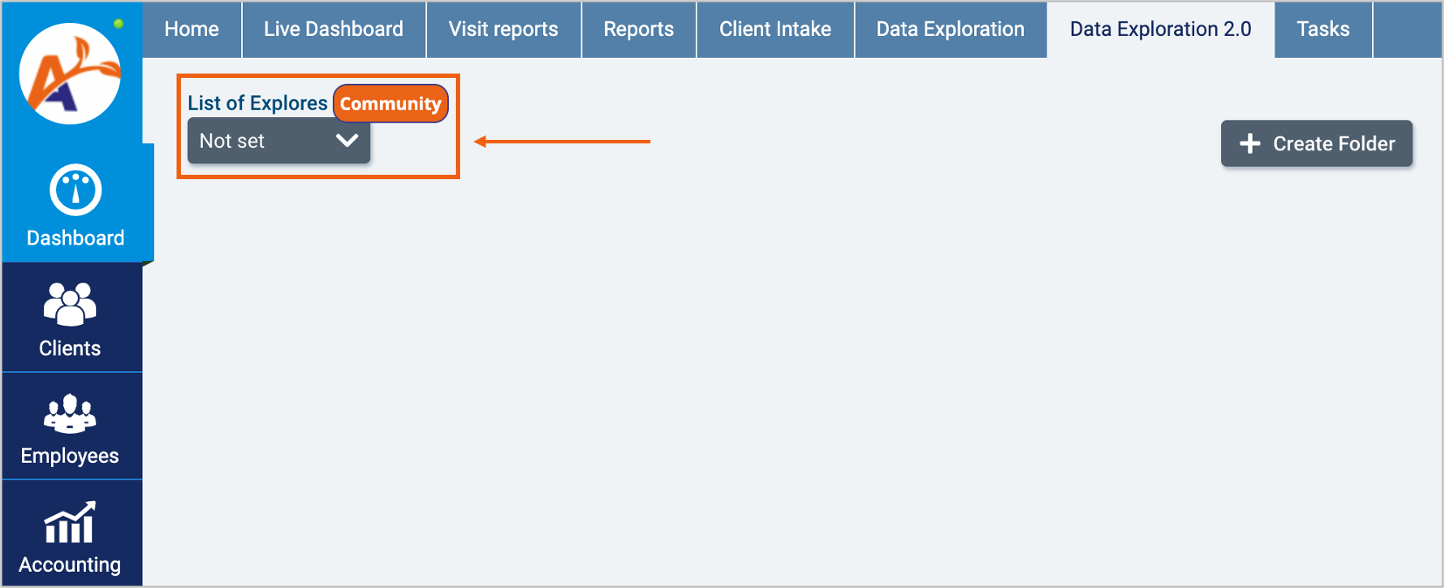
Task: Open the Client Intake tab
Action: [775, 29]
